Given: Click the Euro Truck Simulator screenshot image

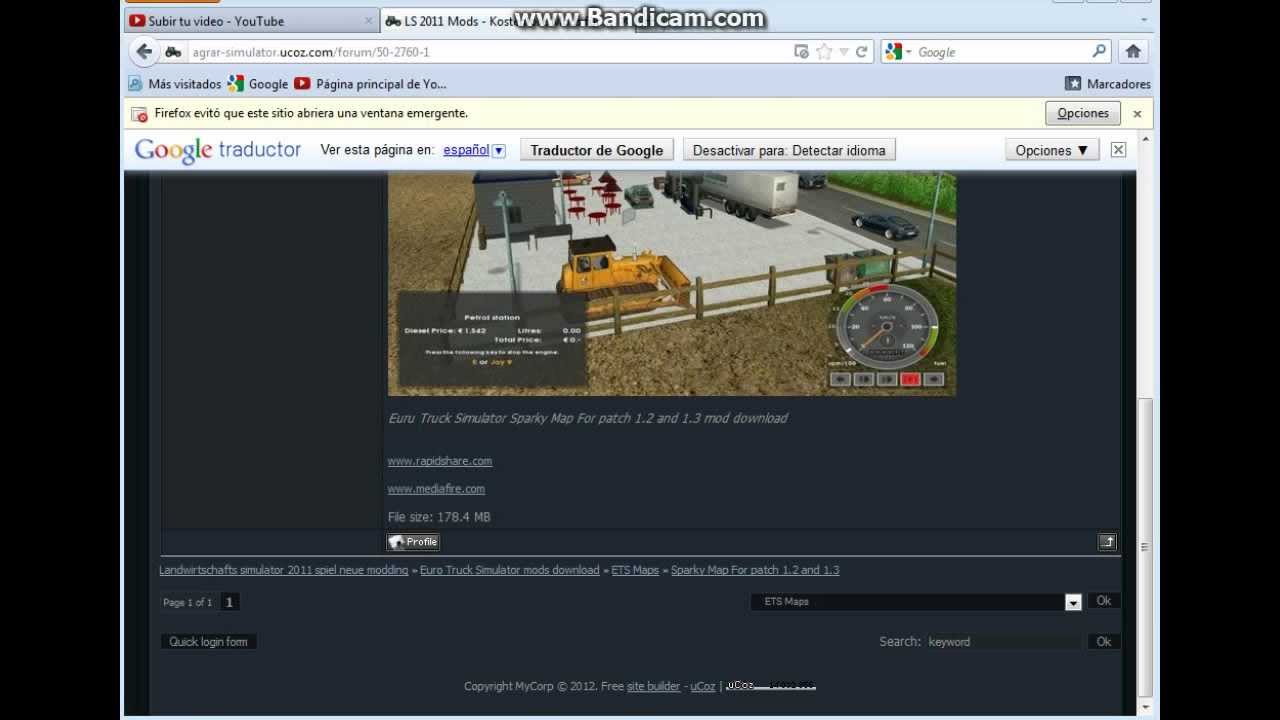Looking at the screenshot, I should (672, 283).
